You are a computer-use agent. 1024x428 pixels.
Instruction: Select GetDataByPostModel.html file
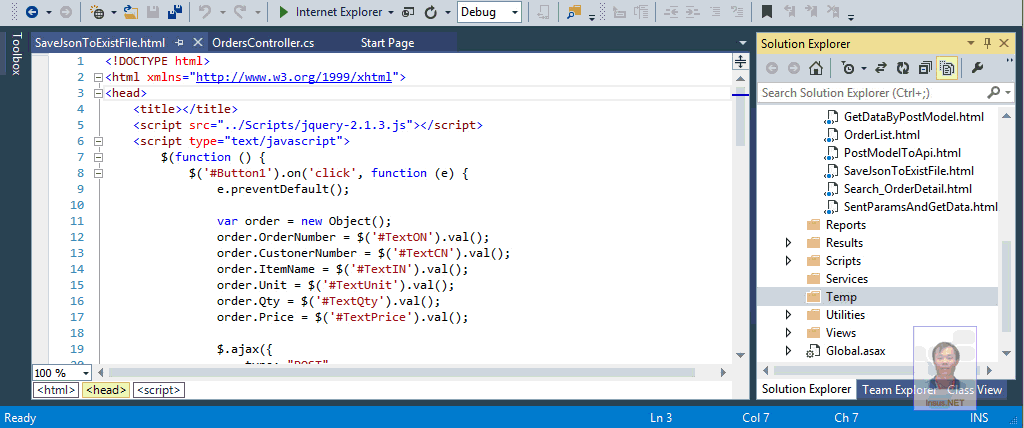point(914,117)
